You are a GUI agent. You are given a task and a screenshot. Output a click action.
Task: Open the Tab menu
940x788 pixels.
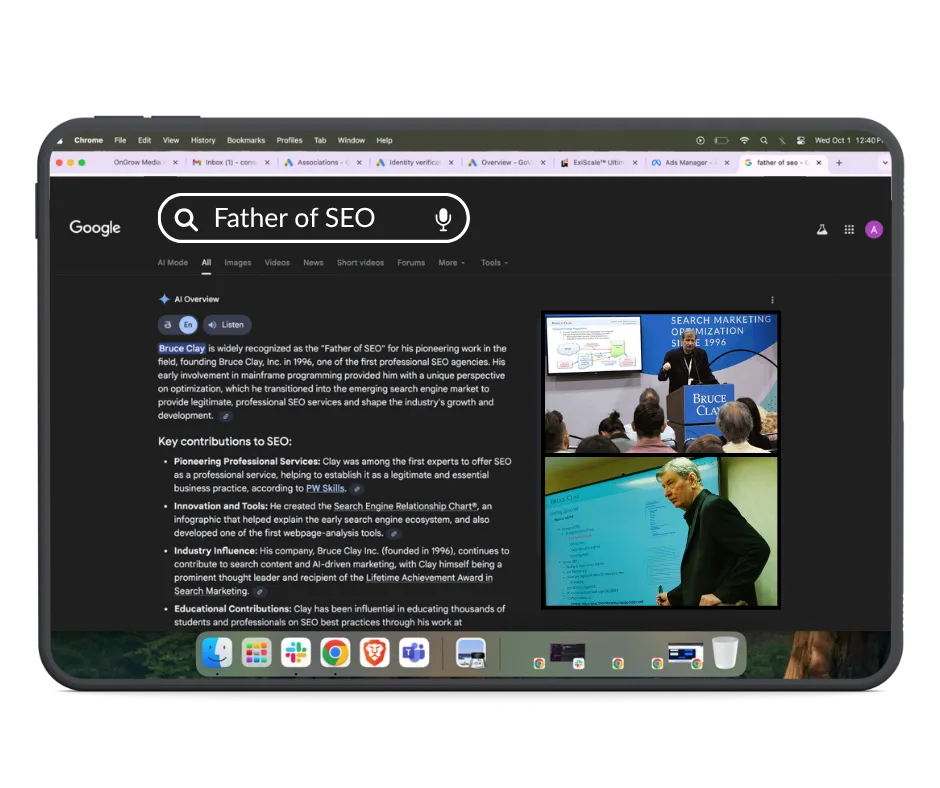coord(320,140)
